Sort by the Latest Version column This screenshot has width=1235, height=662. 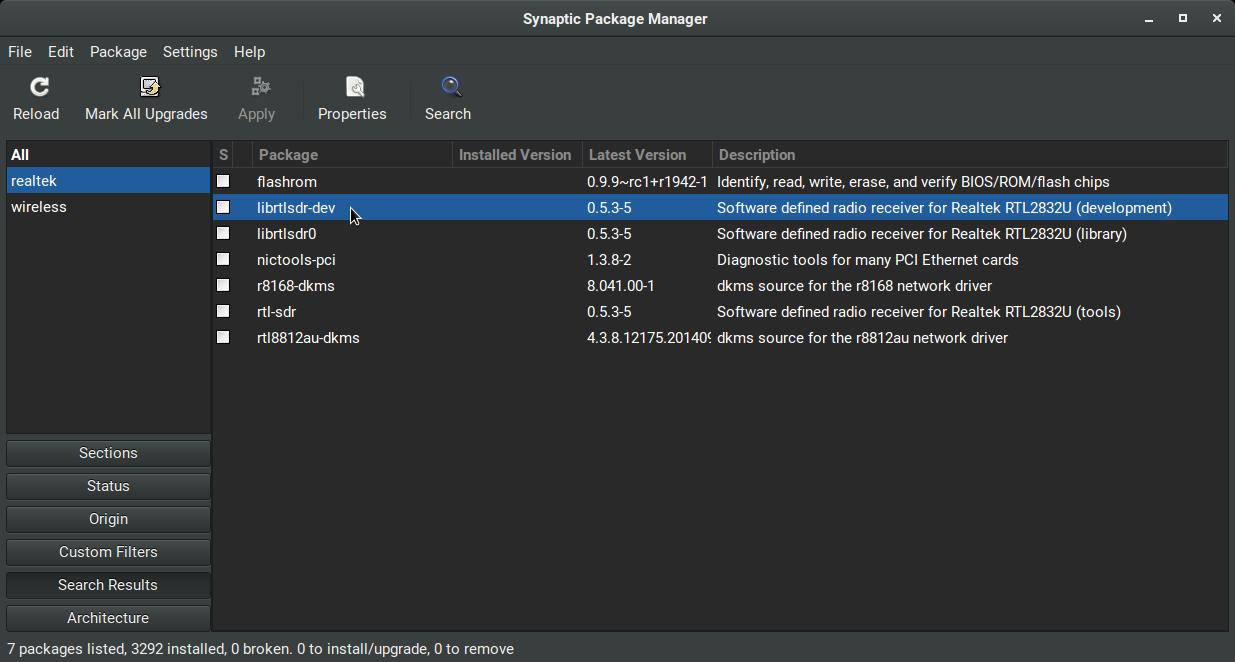pos(637,155)
